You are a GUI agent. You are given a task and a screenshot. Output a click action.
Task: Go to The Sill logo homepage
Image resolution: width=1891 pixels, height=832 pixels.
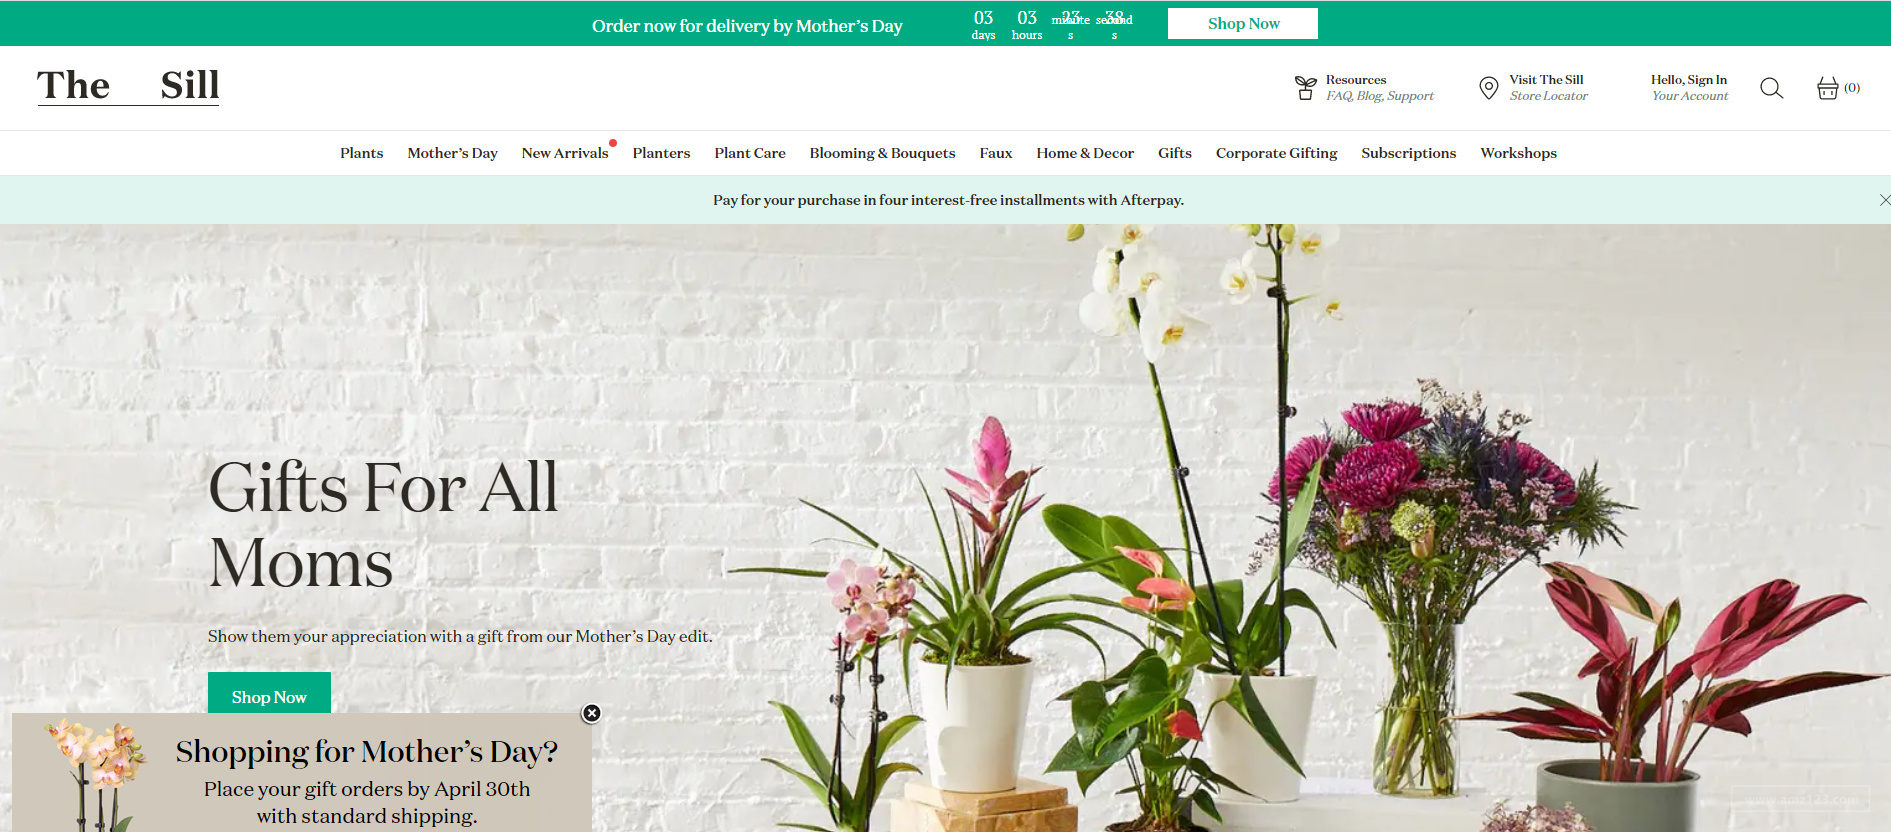[x=128, y=86]
